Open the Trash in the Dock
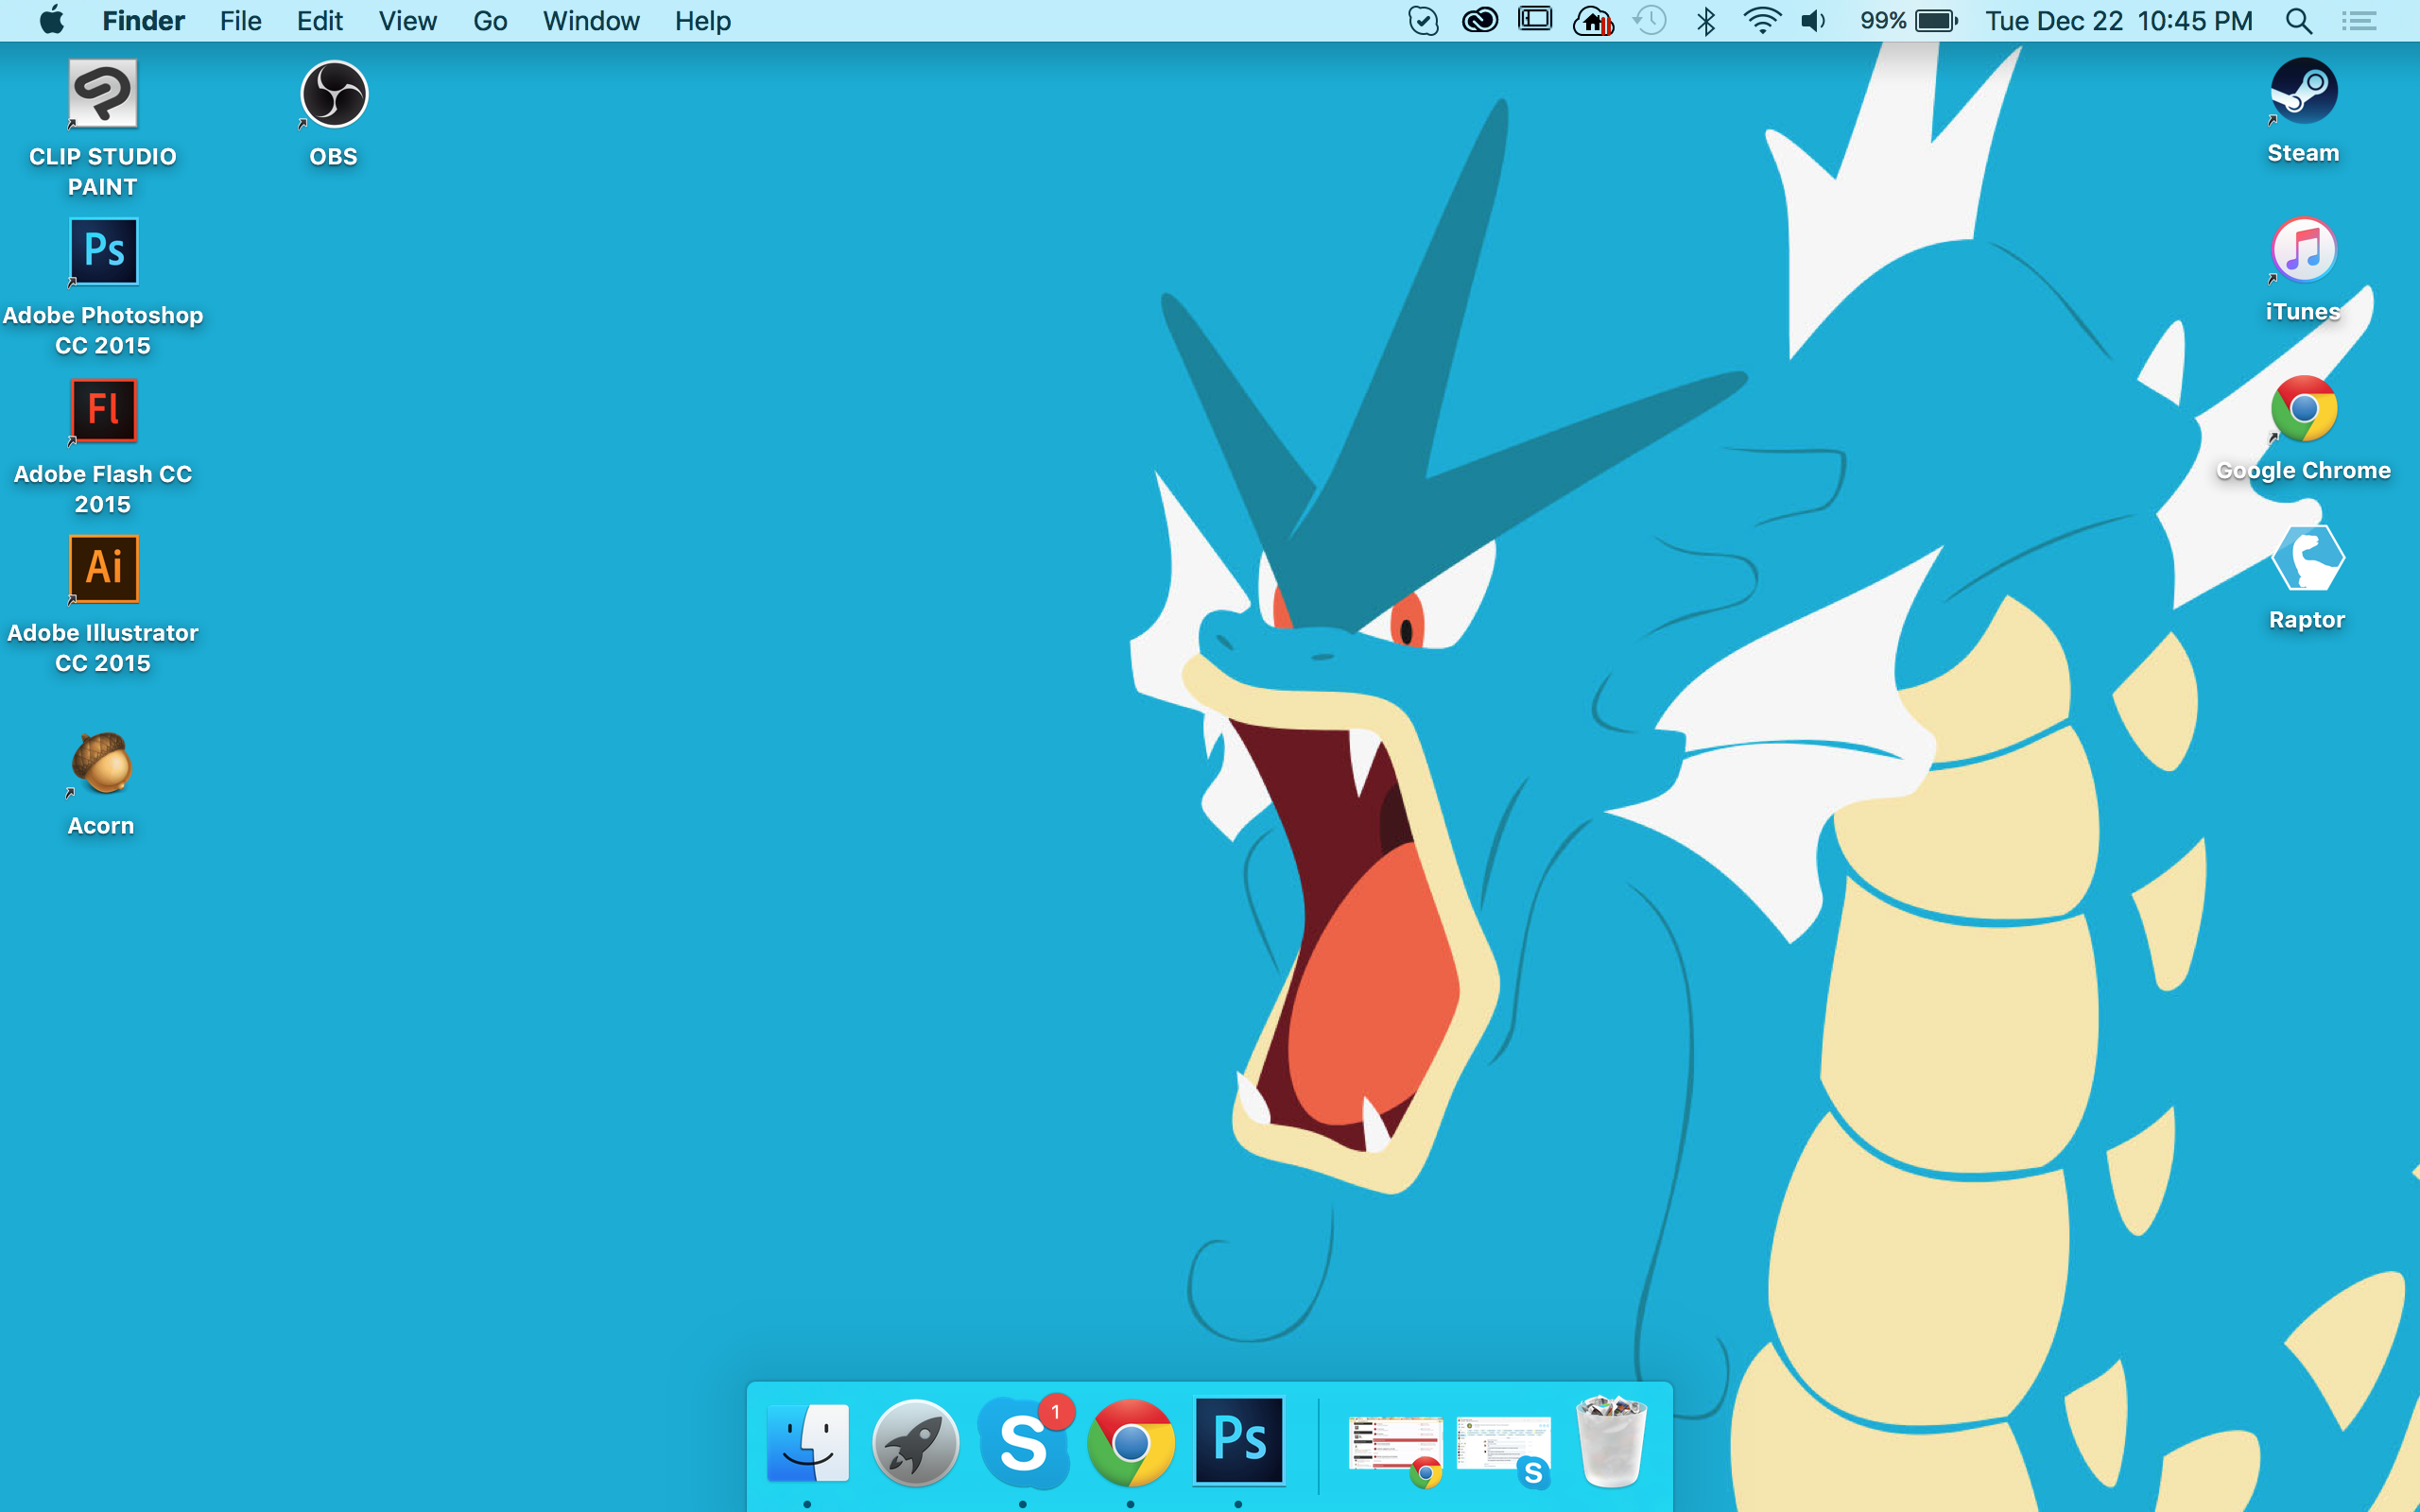Screen dimensions: 2420x1512 1611,1441
